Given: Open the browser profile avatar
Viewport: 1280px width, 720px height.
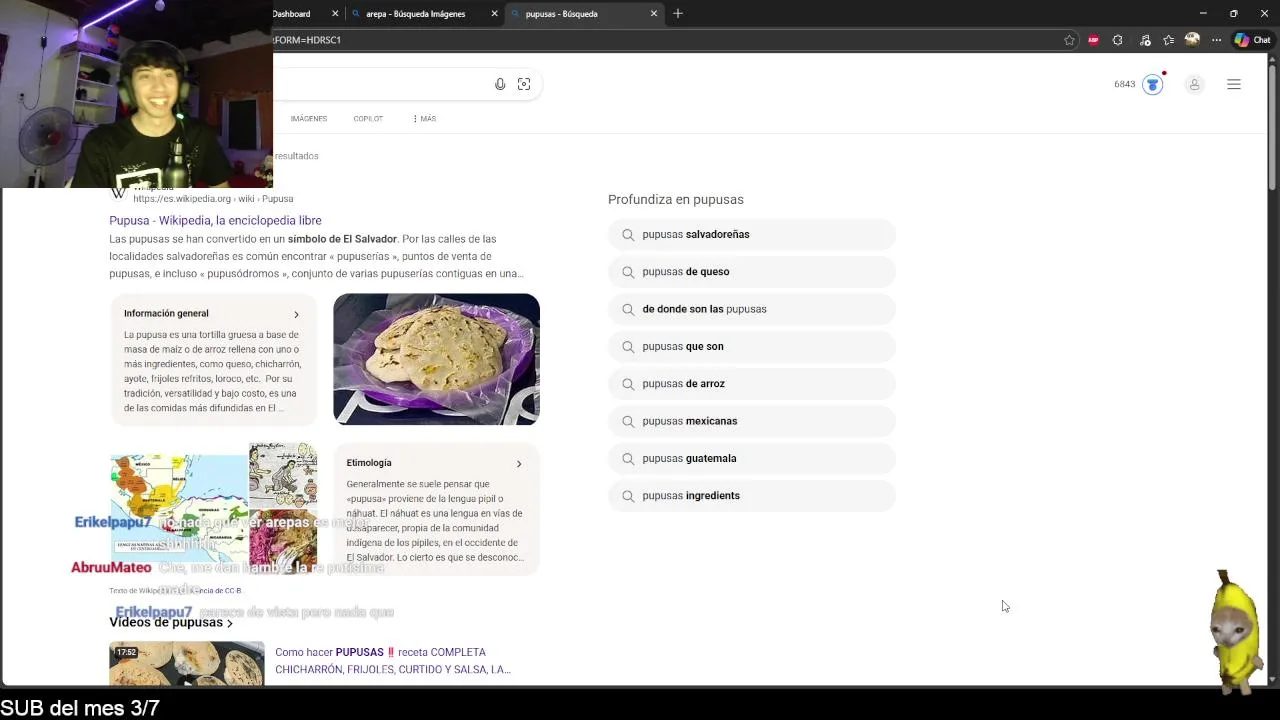Looking at the screenshot, I should click(x=1192, y=40).
